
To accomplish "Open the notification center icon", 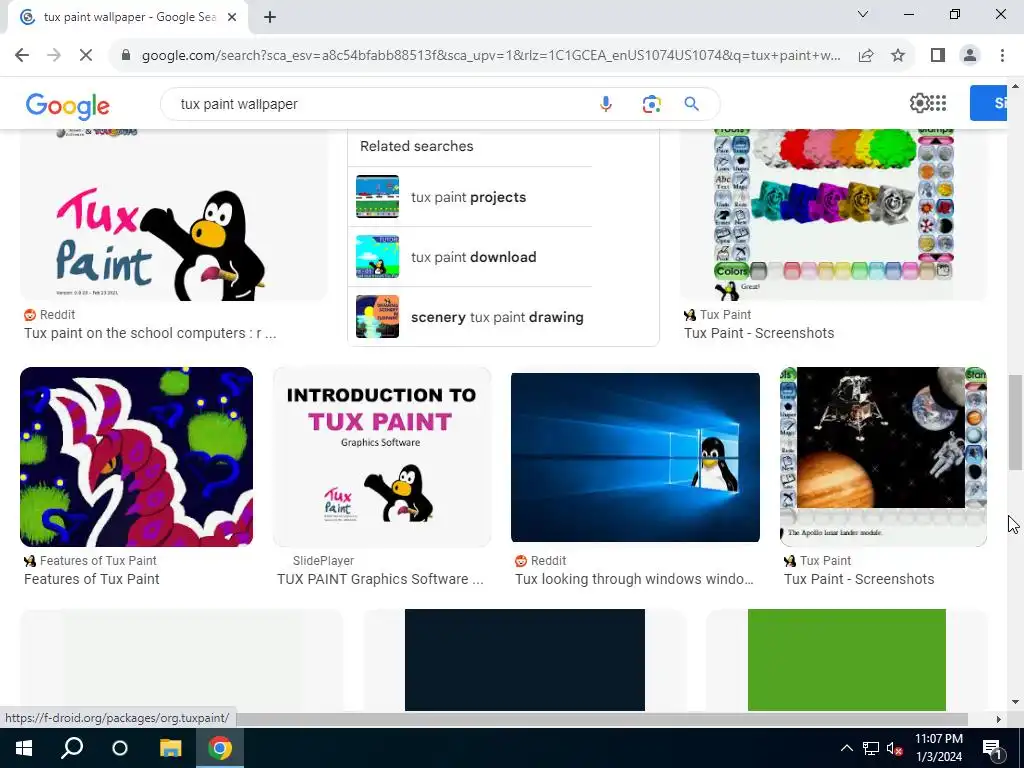I will [993, 748].
